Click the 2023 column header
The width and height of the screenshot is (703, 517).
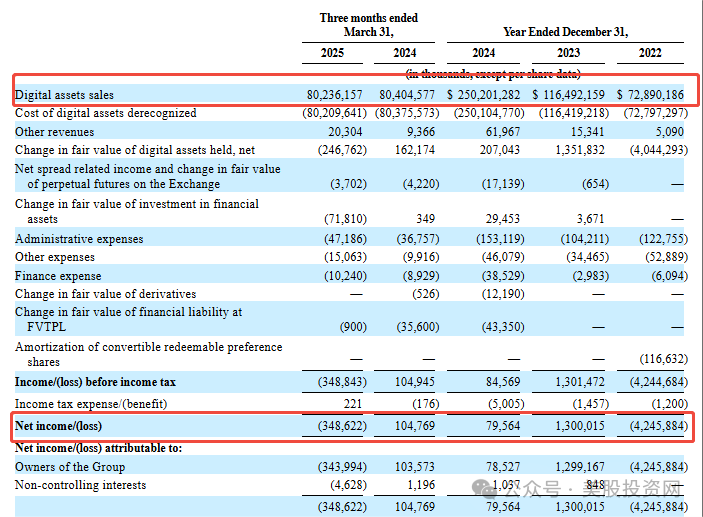coord(568,53)
